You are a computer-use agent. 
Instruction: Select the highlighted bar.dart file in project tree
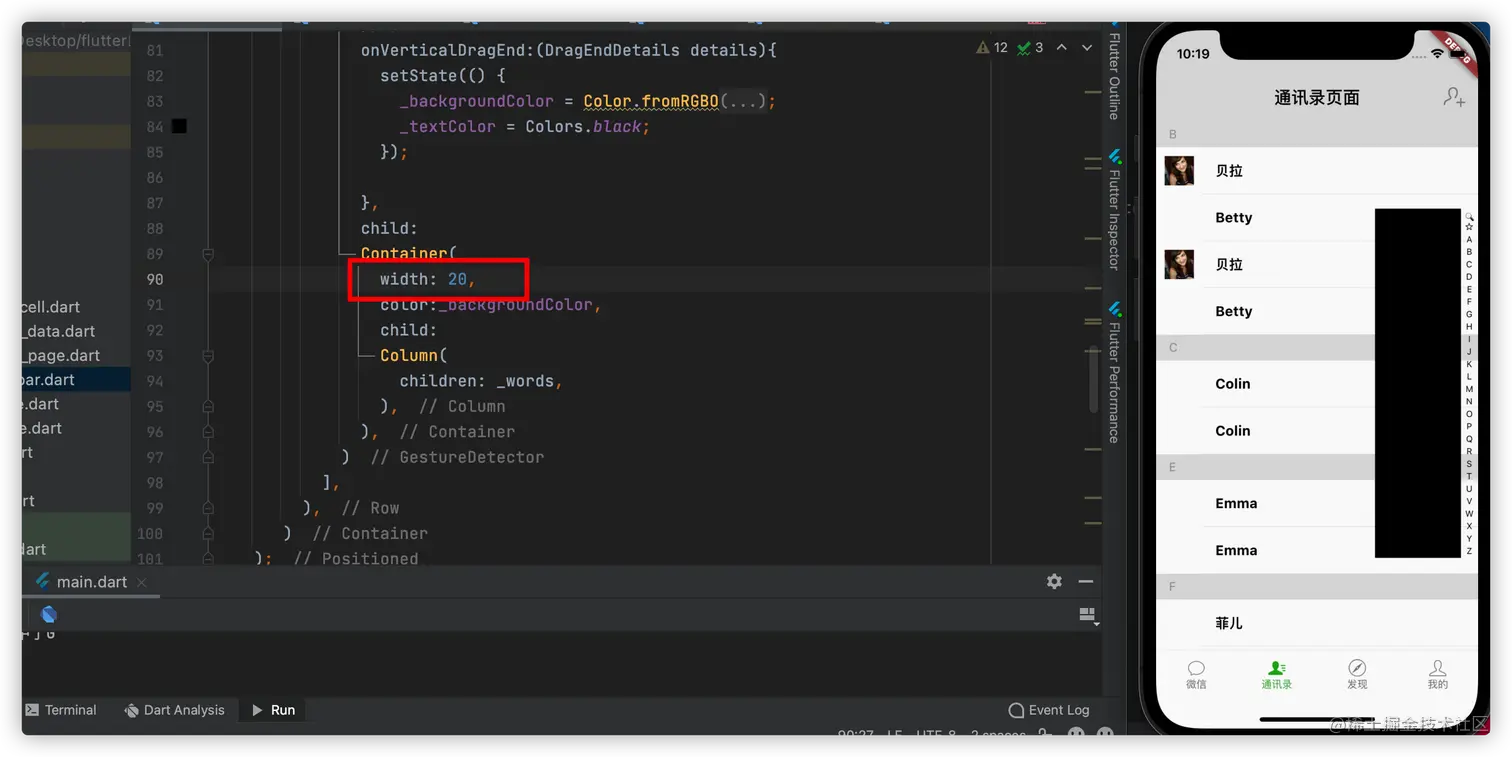(x=76, y=380)
